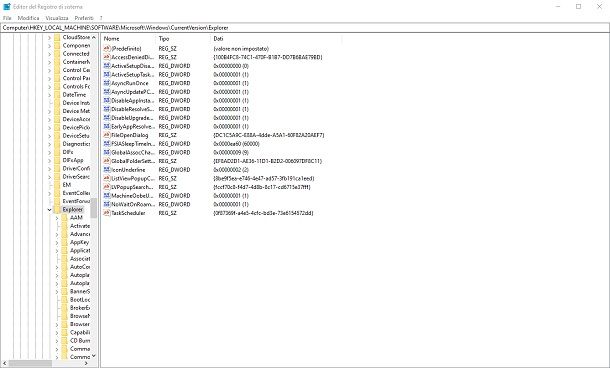Viewport: 610px width, 368px height.
Task: Click the BannerS folder icon
Action: (x=65, y=291)
